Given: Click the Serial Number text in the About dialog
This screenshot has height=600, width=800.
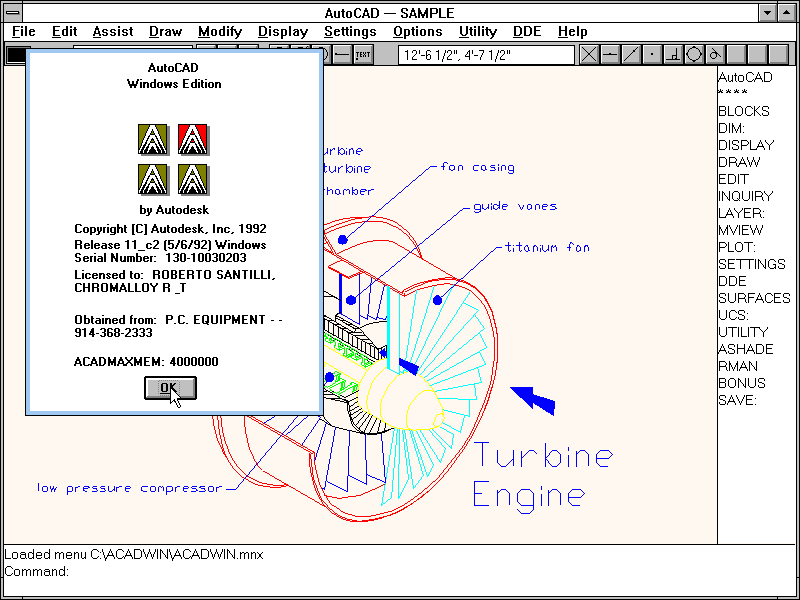Looking at the screenshot, I should 160,258.
